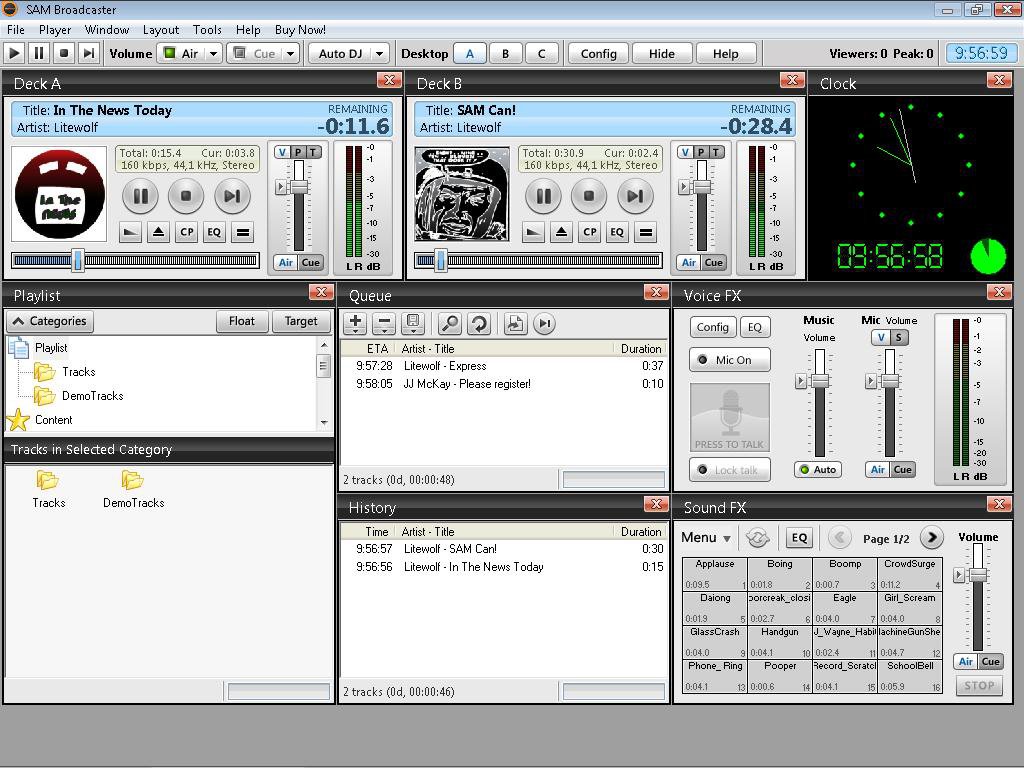
Task: Search the Queue with the magnifier icon
Action: tap(450, 323)
